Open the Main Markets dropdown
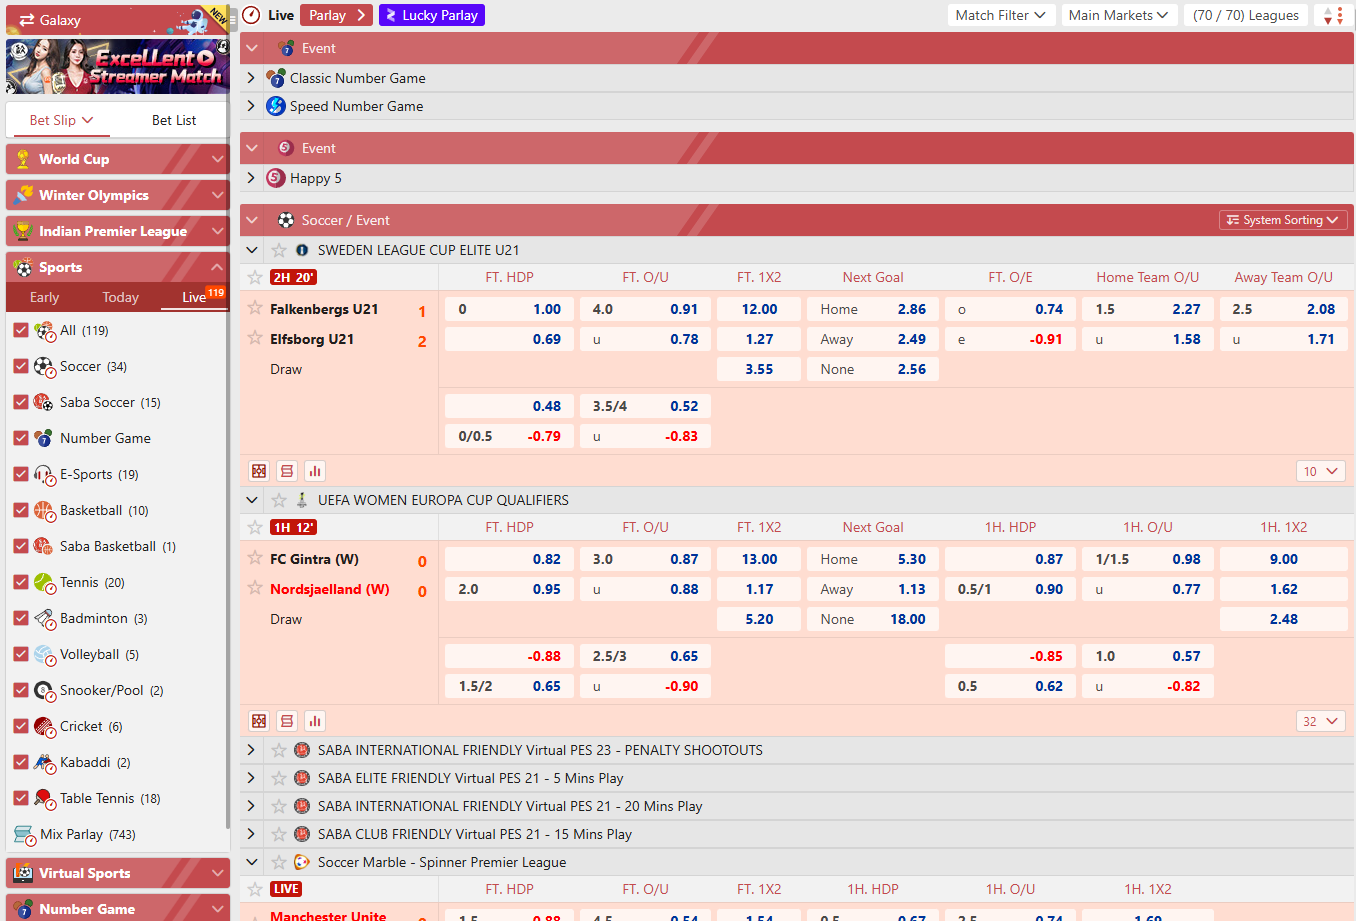 point(1118,15)
